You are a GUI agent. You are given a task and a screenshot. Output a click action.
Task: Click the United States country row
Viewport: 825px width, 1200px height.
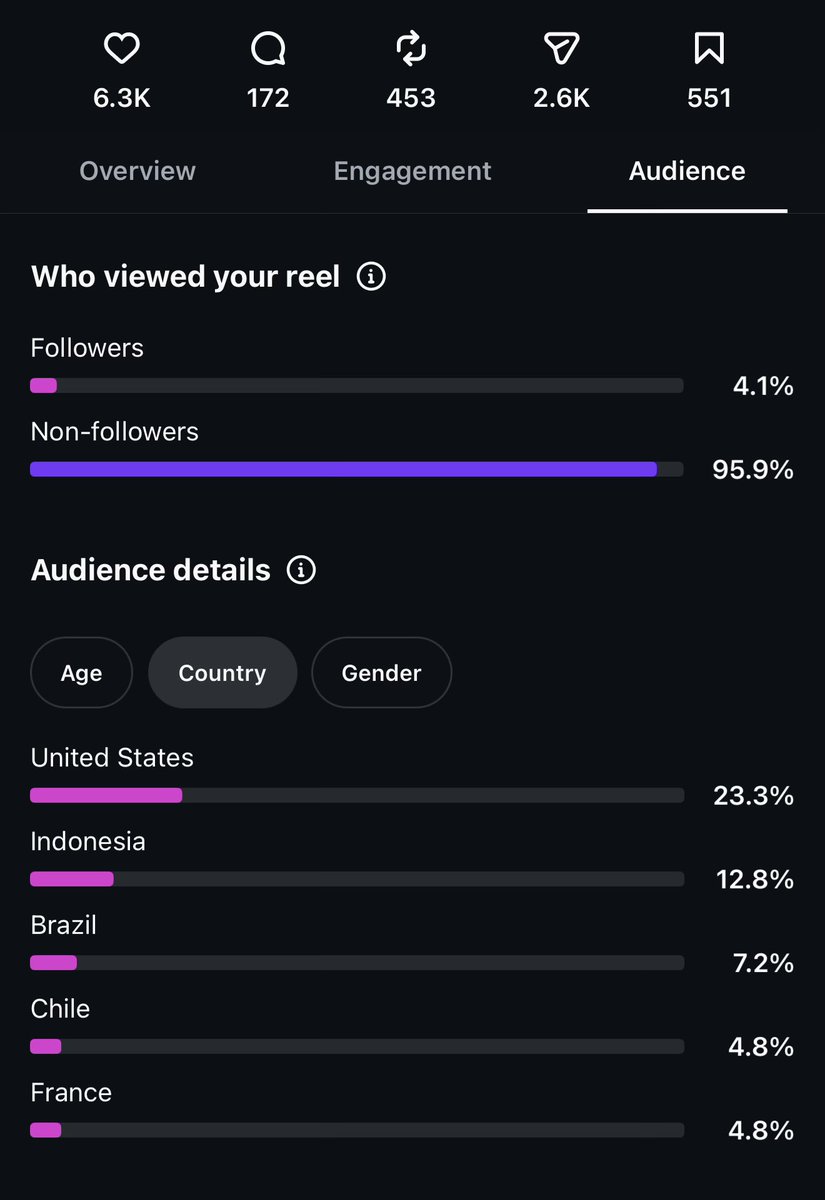(x=412, y=777)
